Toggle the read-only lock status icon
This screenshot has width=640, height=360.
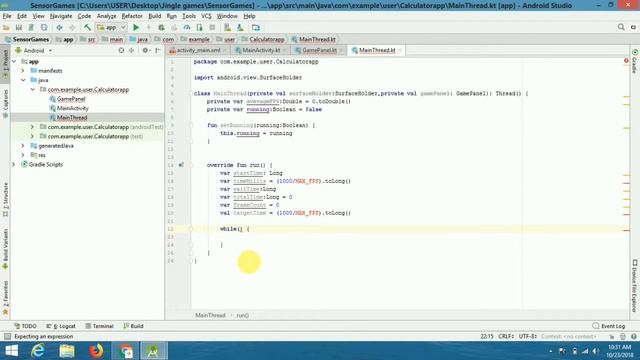(611, 336)
